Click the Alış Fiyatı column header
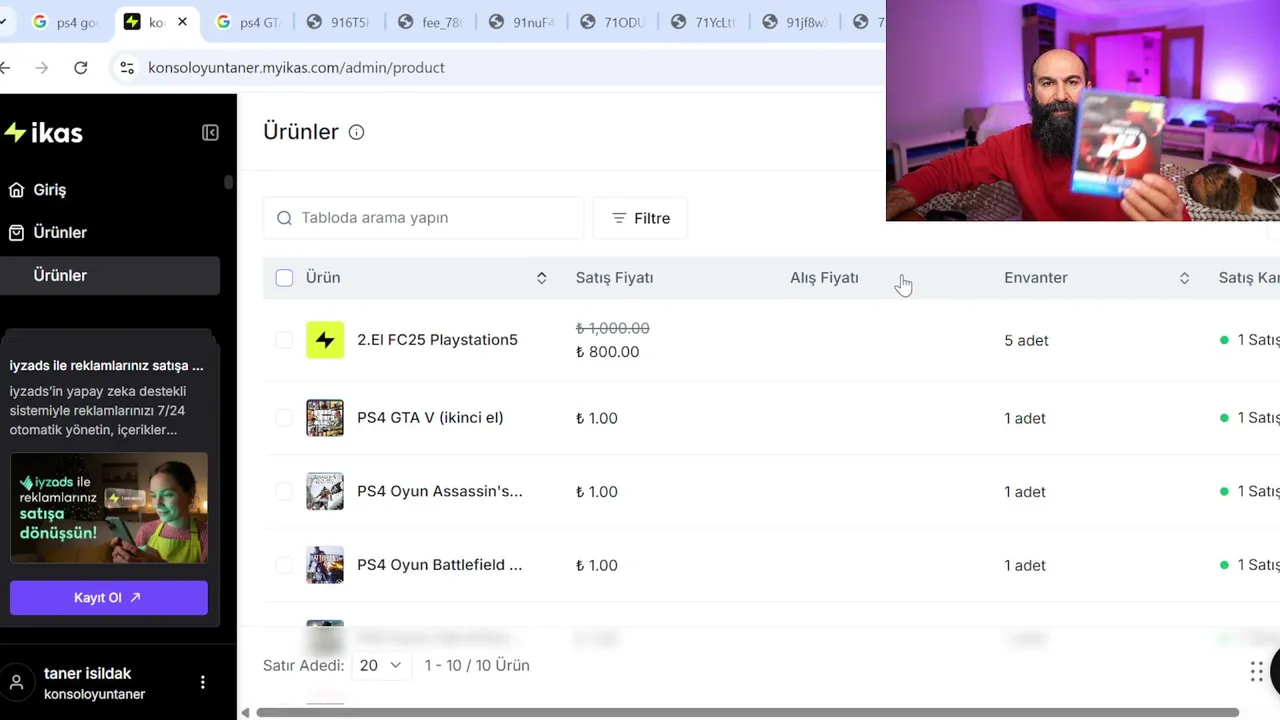The image size is (1280, 720). pyautogui.click(x=824, y=278)
